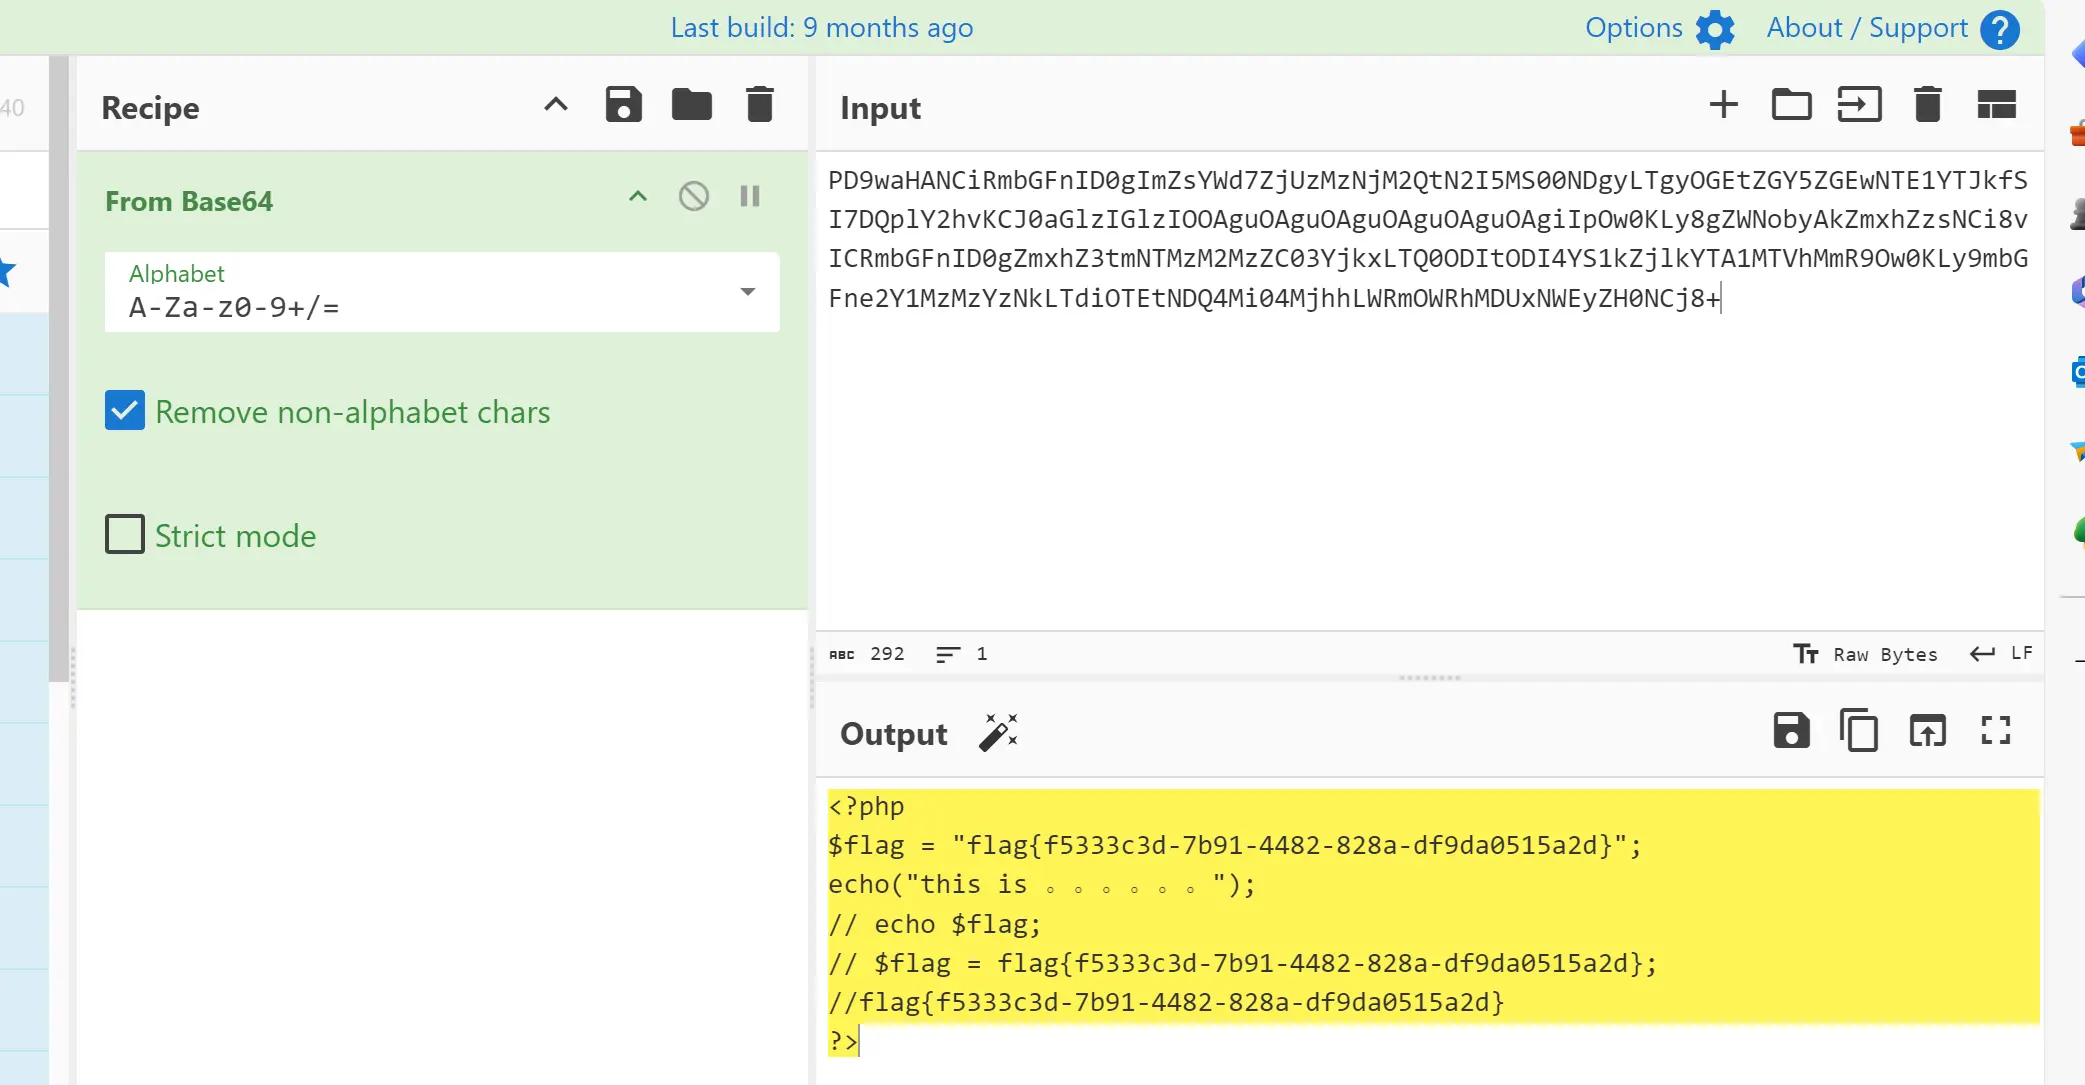
Task: Clear recipe with trash icon
Action: coord(760,105)
